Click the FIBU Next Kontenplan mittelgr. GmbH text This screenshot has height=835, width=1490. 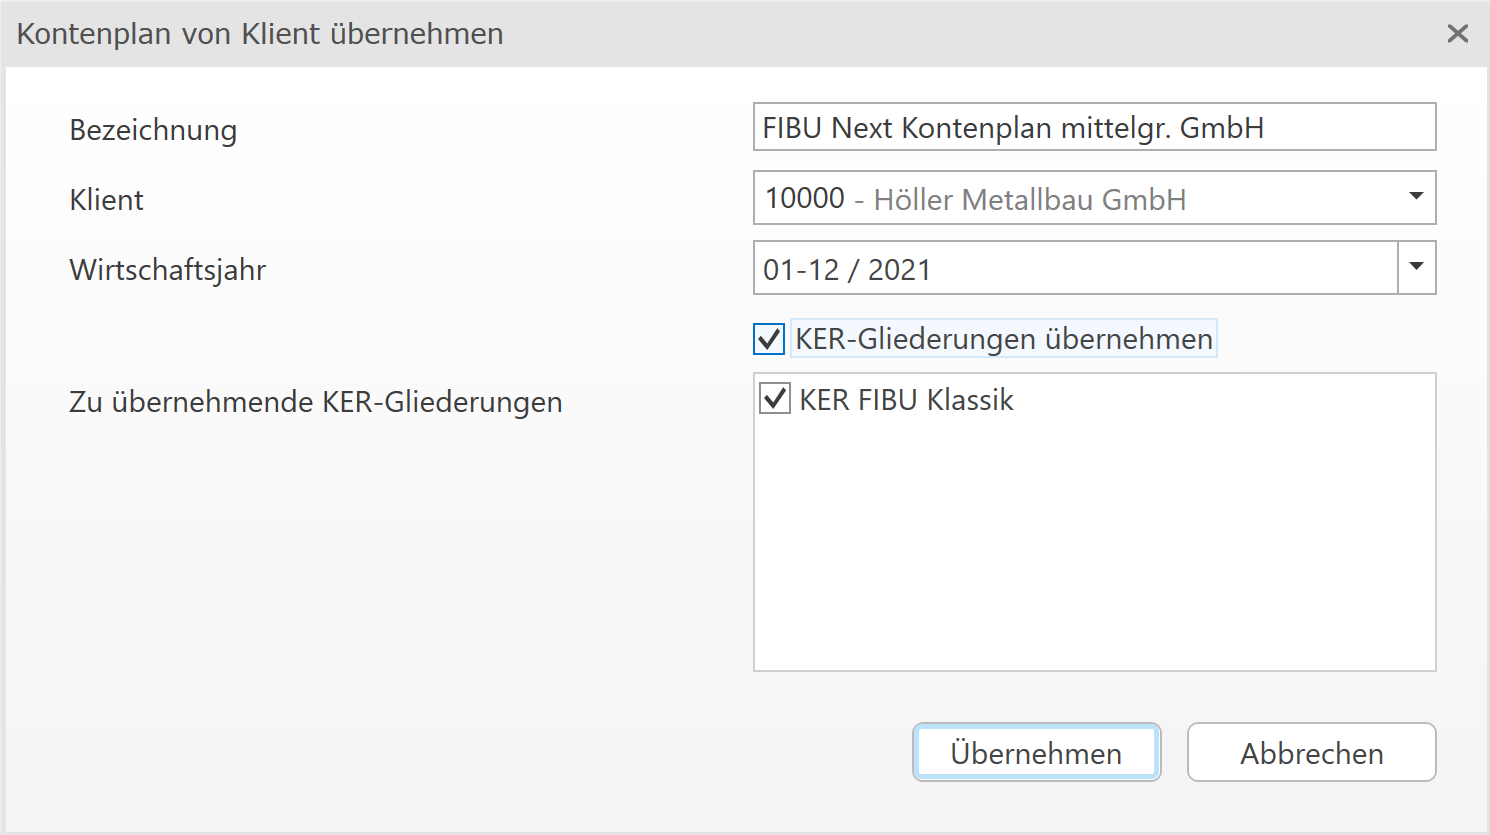1012,128
